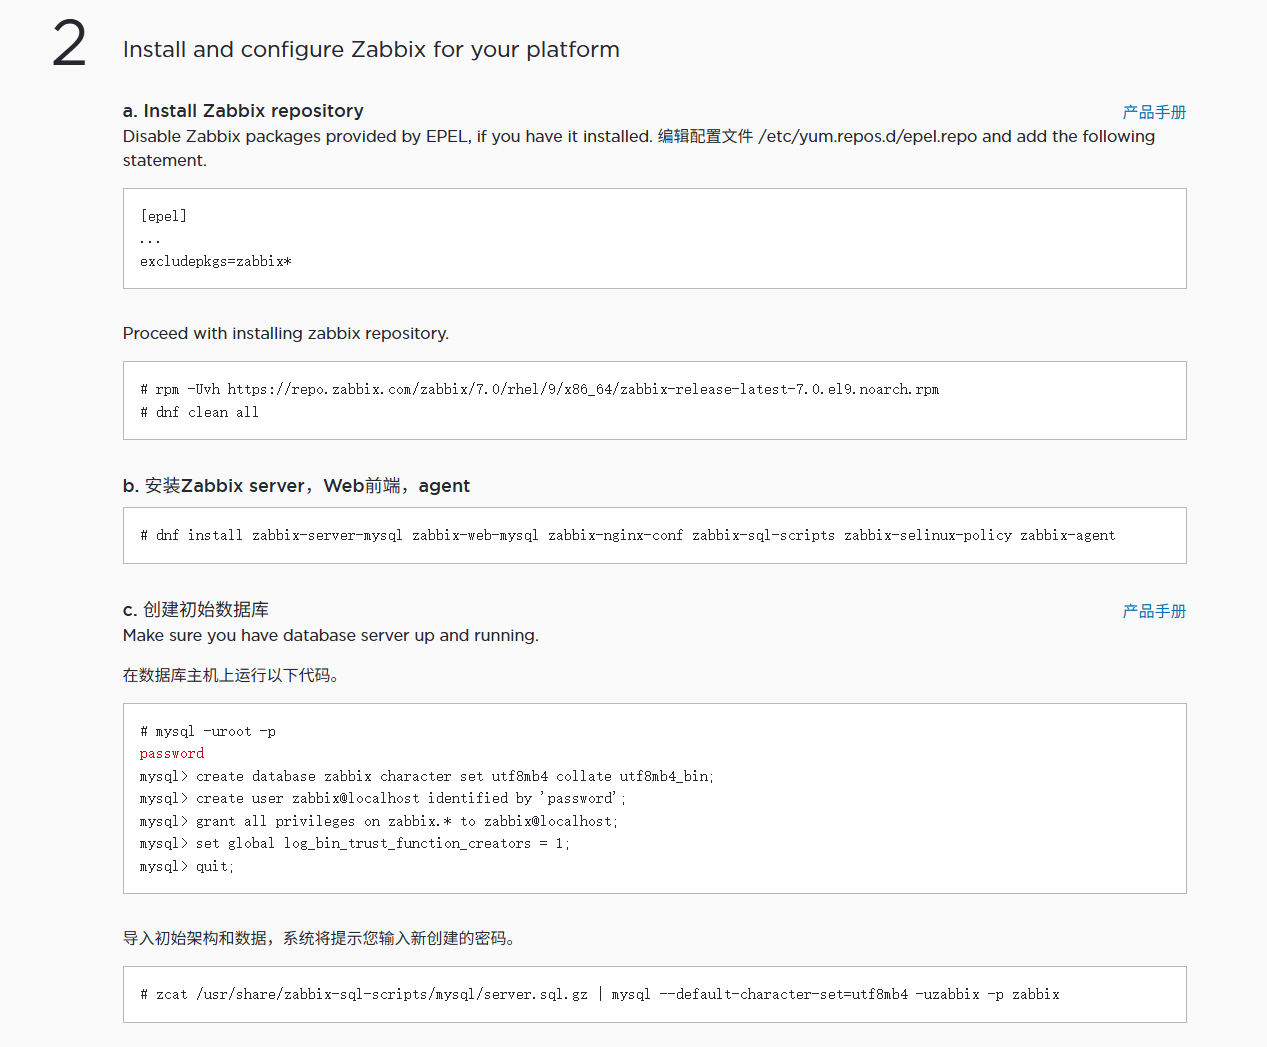1267x1047 pixels.
Task: Click the 'excludepkgs=zabbix*' line
Action: (x=216, y=261)
